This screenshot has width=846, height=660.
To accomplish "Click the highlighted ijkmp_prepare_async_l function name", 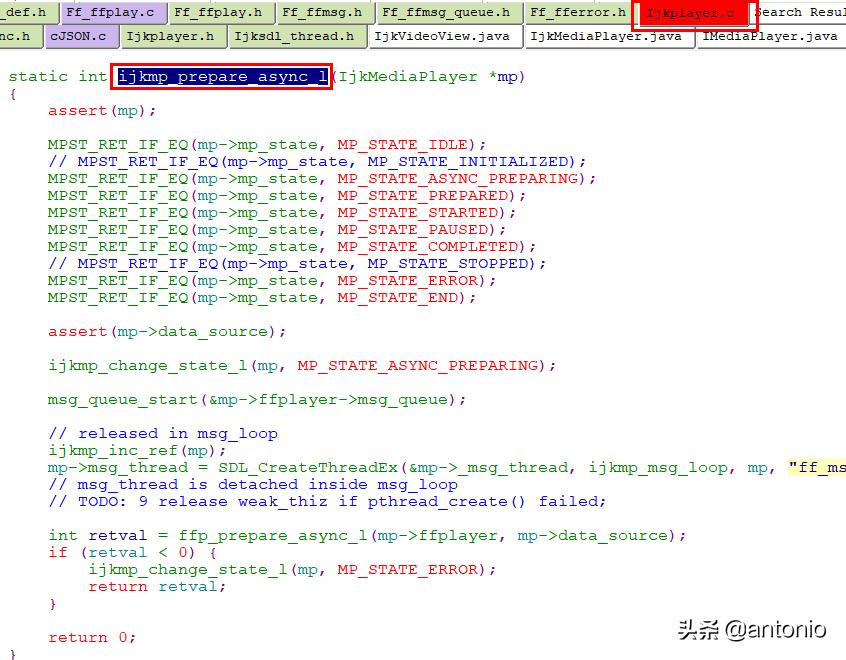I will [x=220, y=76].
